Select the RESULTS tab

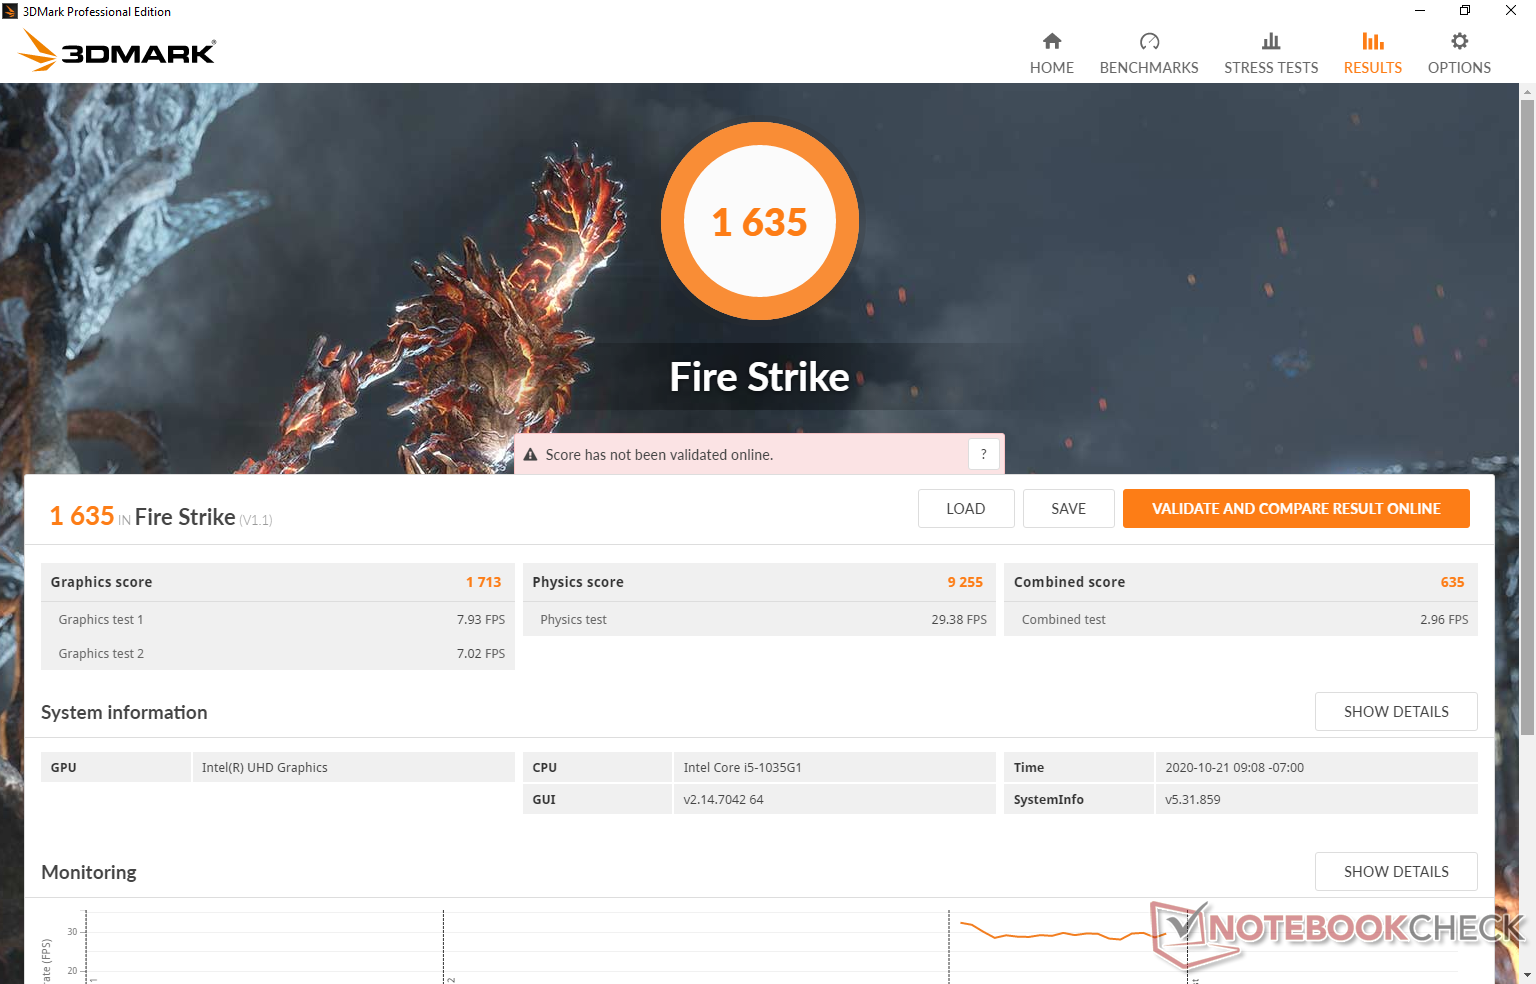[1373, 54]
